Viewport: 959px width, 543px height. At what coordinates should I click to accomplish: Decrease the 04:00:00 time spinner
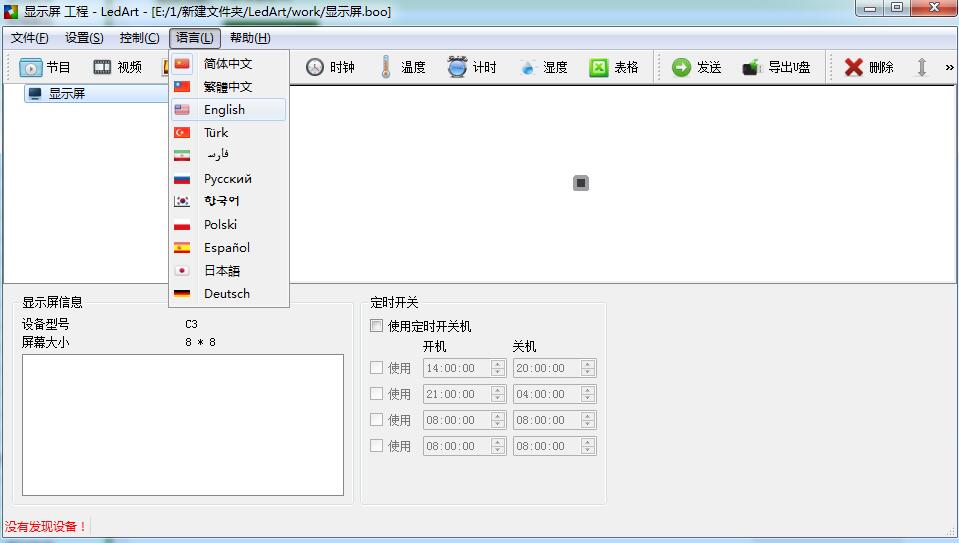[588, 399]
